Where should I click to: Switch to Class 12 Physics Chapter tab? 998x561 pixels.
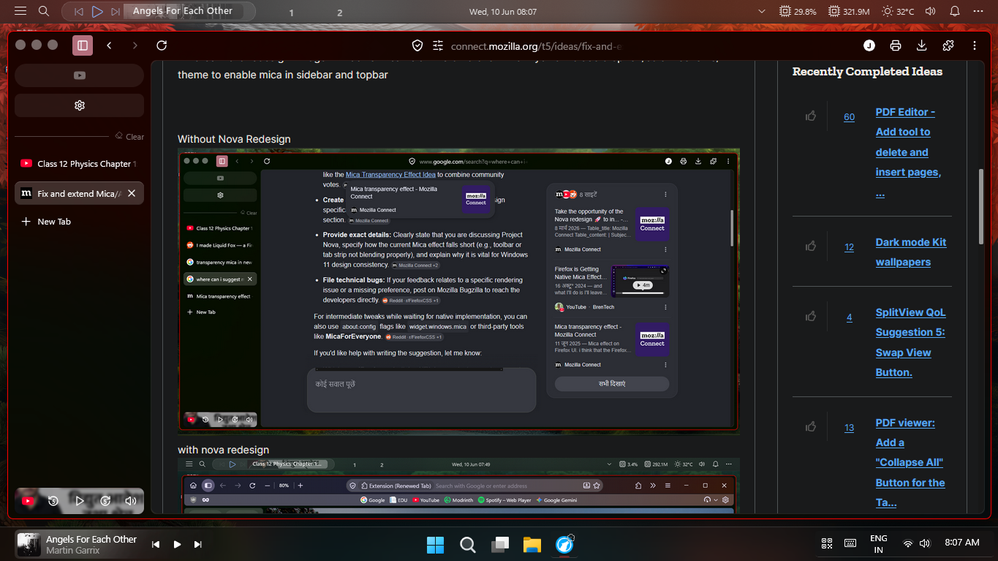(80, 164)
